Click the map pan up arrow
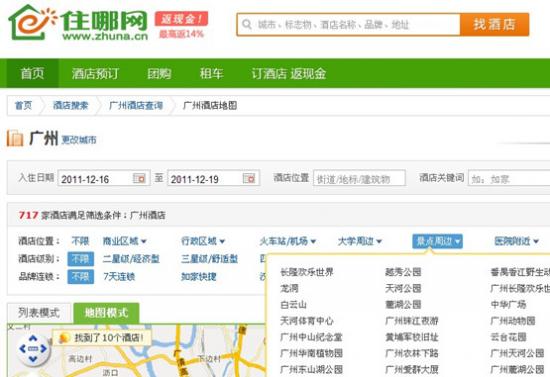Screen dimensions: 550x377 (x=33, y=338)
